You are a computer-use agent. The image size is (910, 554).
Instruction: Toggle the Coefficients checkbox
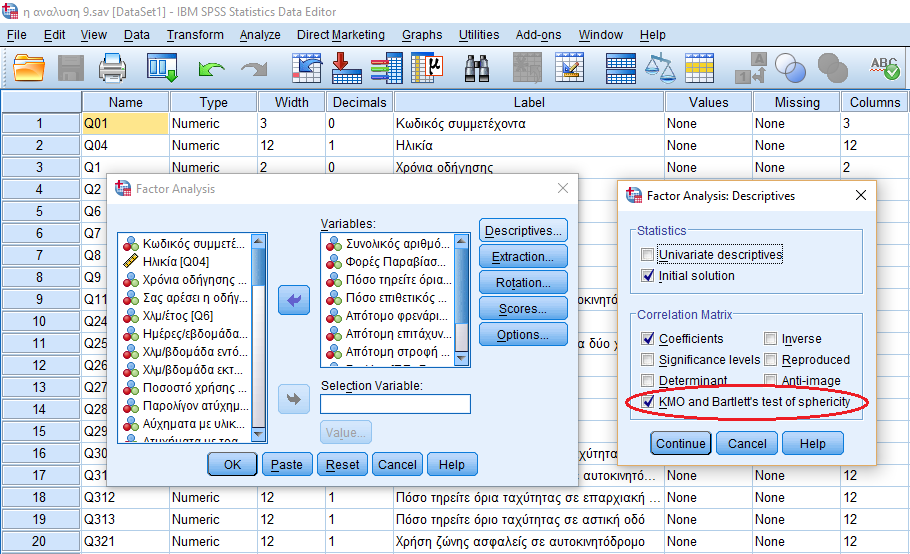(x=647, y=338)
